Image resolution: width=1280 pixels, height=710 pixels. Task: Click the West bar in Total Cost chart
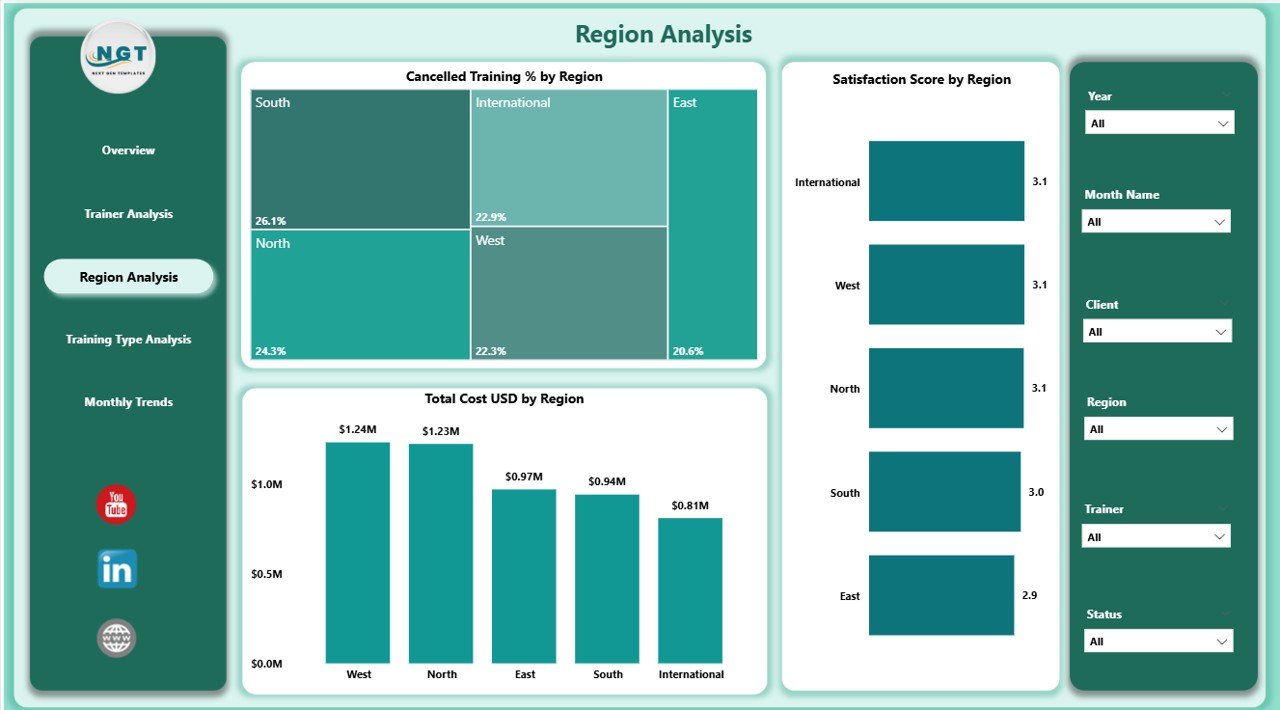(357, 550)
